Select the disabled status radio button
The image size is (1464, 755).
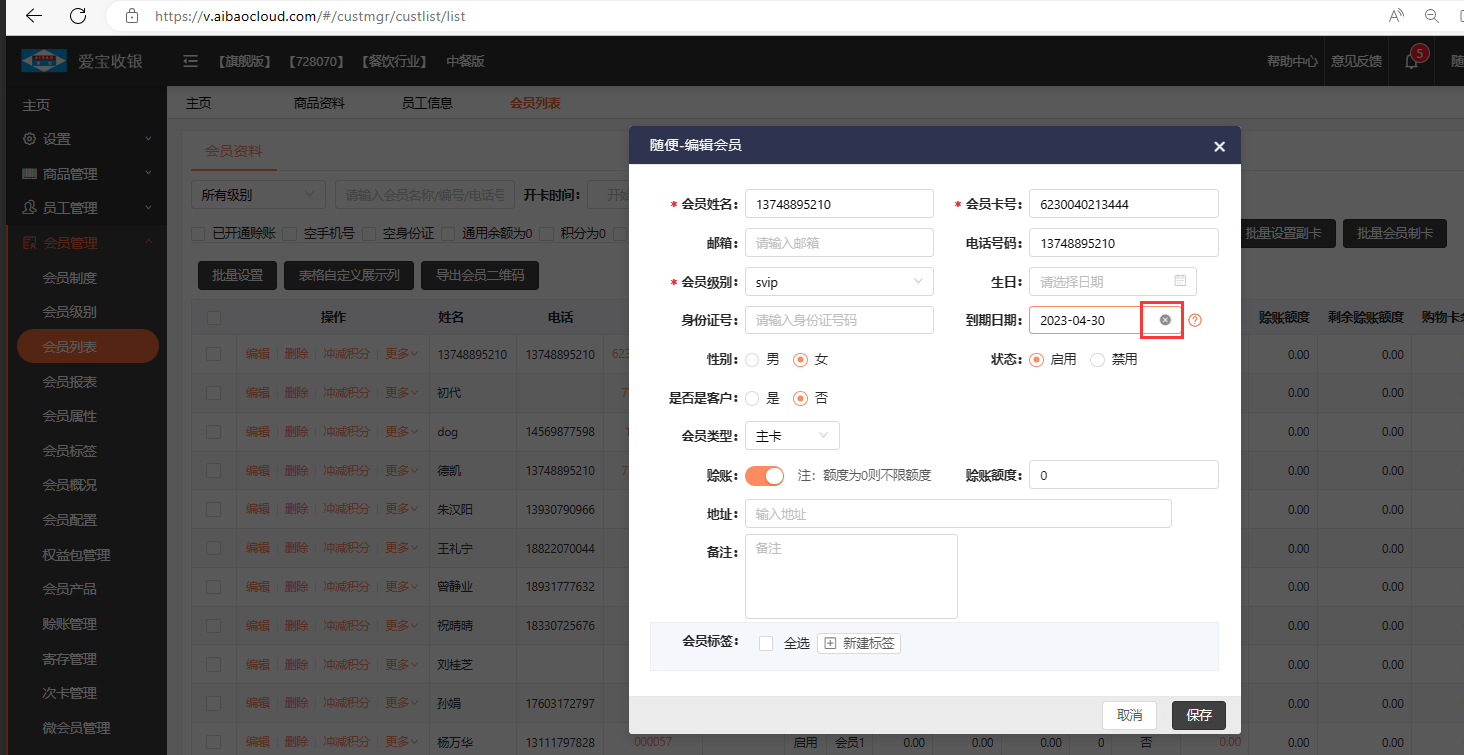(x=1097, y=359)
